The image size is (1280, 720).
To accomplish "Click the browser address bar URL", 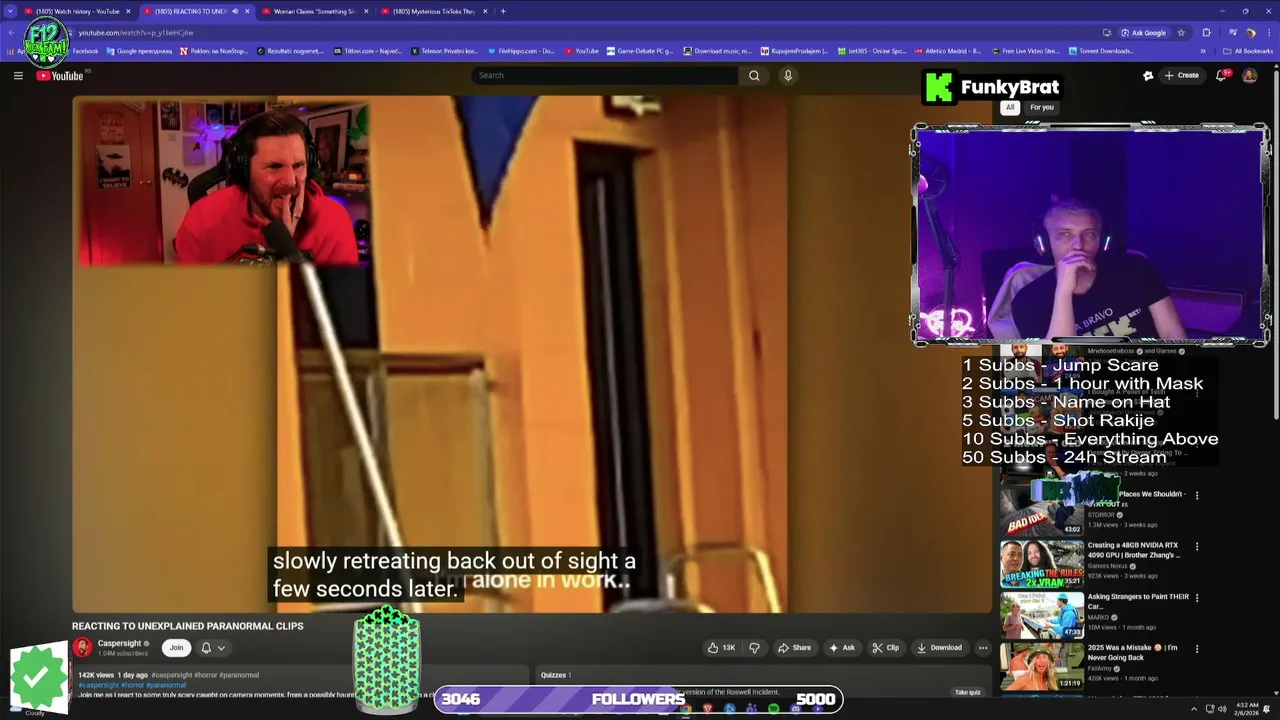I will tap(136, 32).
